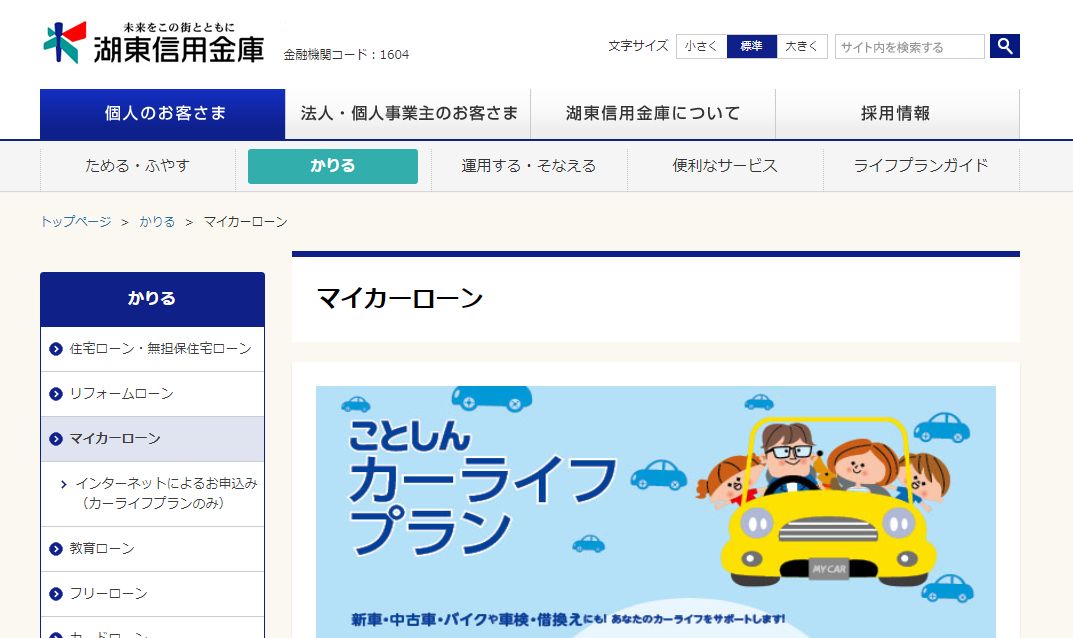This screenshot has width=1073, height=638.
Task: Open フリーローン sidebar link
Action: pyautogui.click(x=152, y=594)
